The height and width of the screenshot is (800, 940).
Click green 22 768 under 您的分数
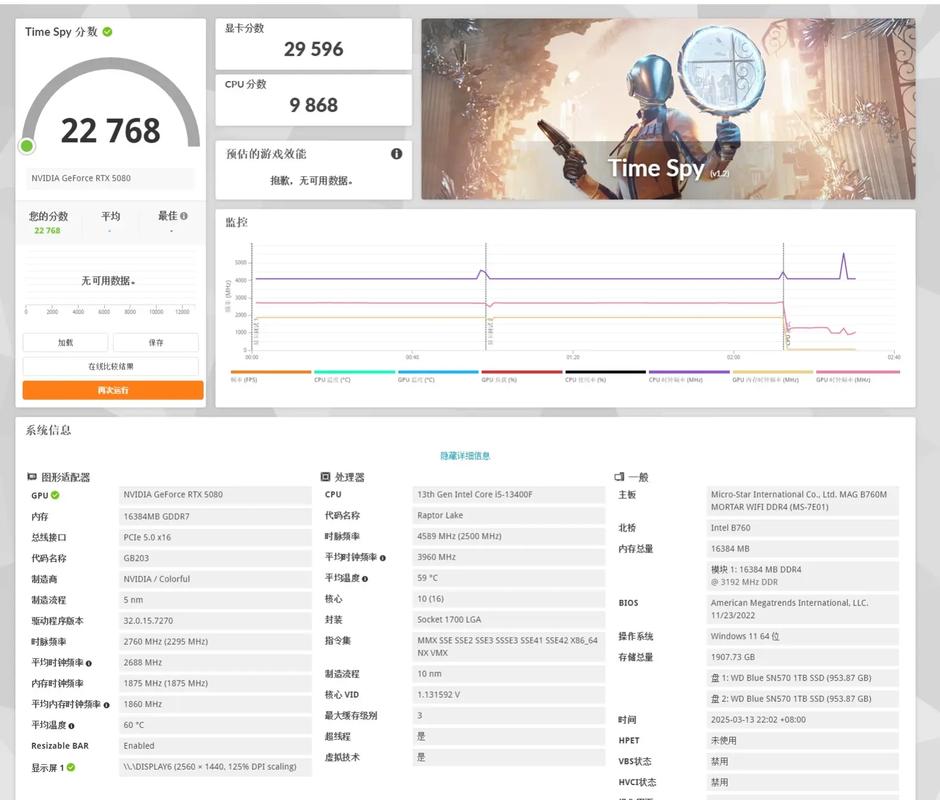point(47,230)
